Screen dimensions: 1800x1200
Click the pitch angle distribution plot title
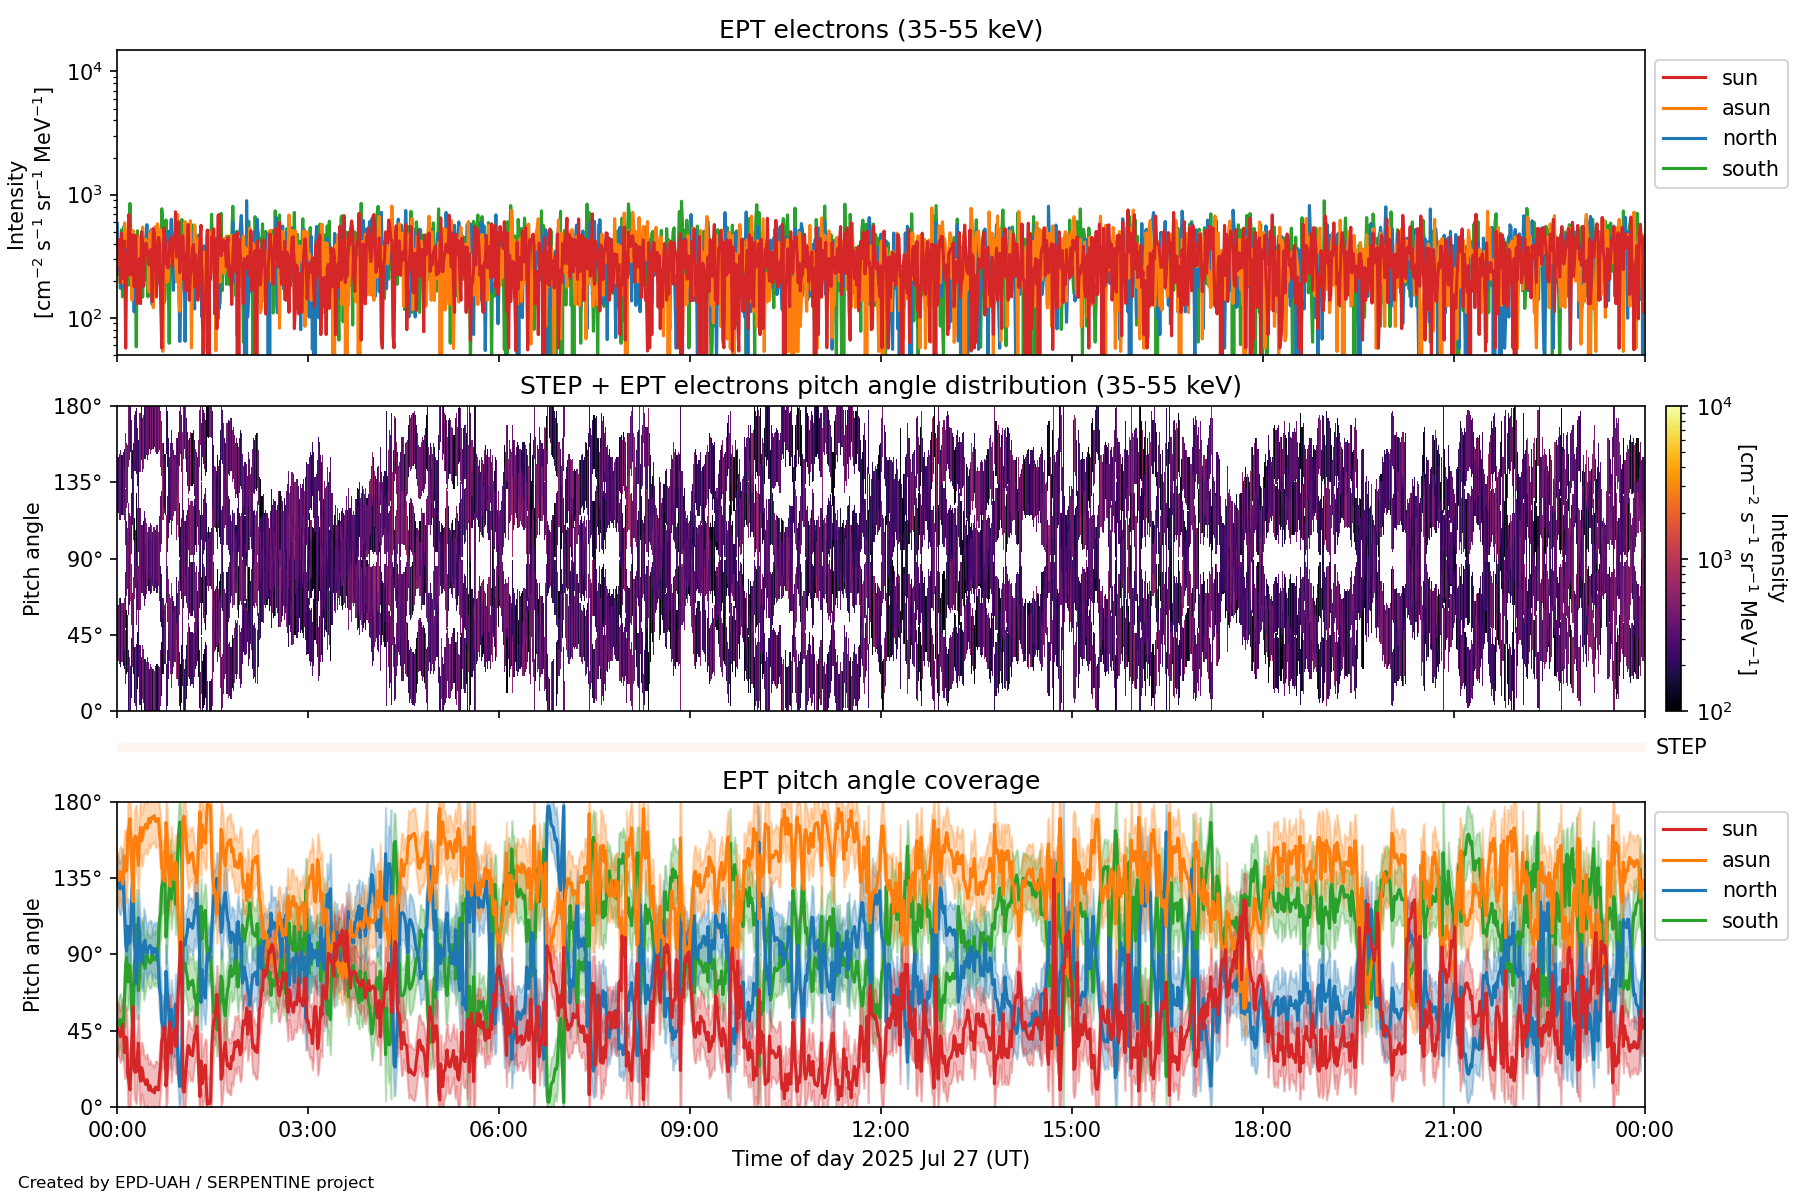tap(880, 386)
